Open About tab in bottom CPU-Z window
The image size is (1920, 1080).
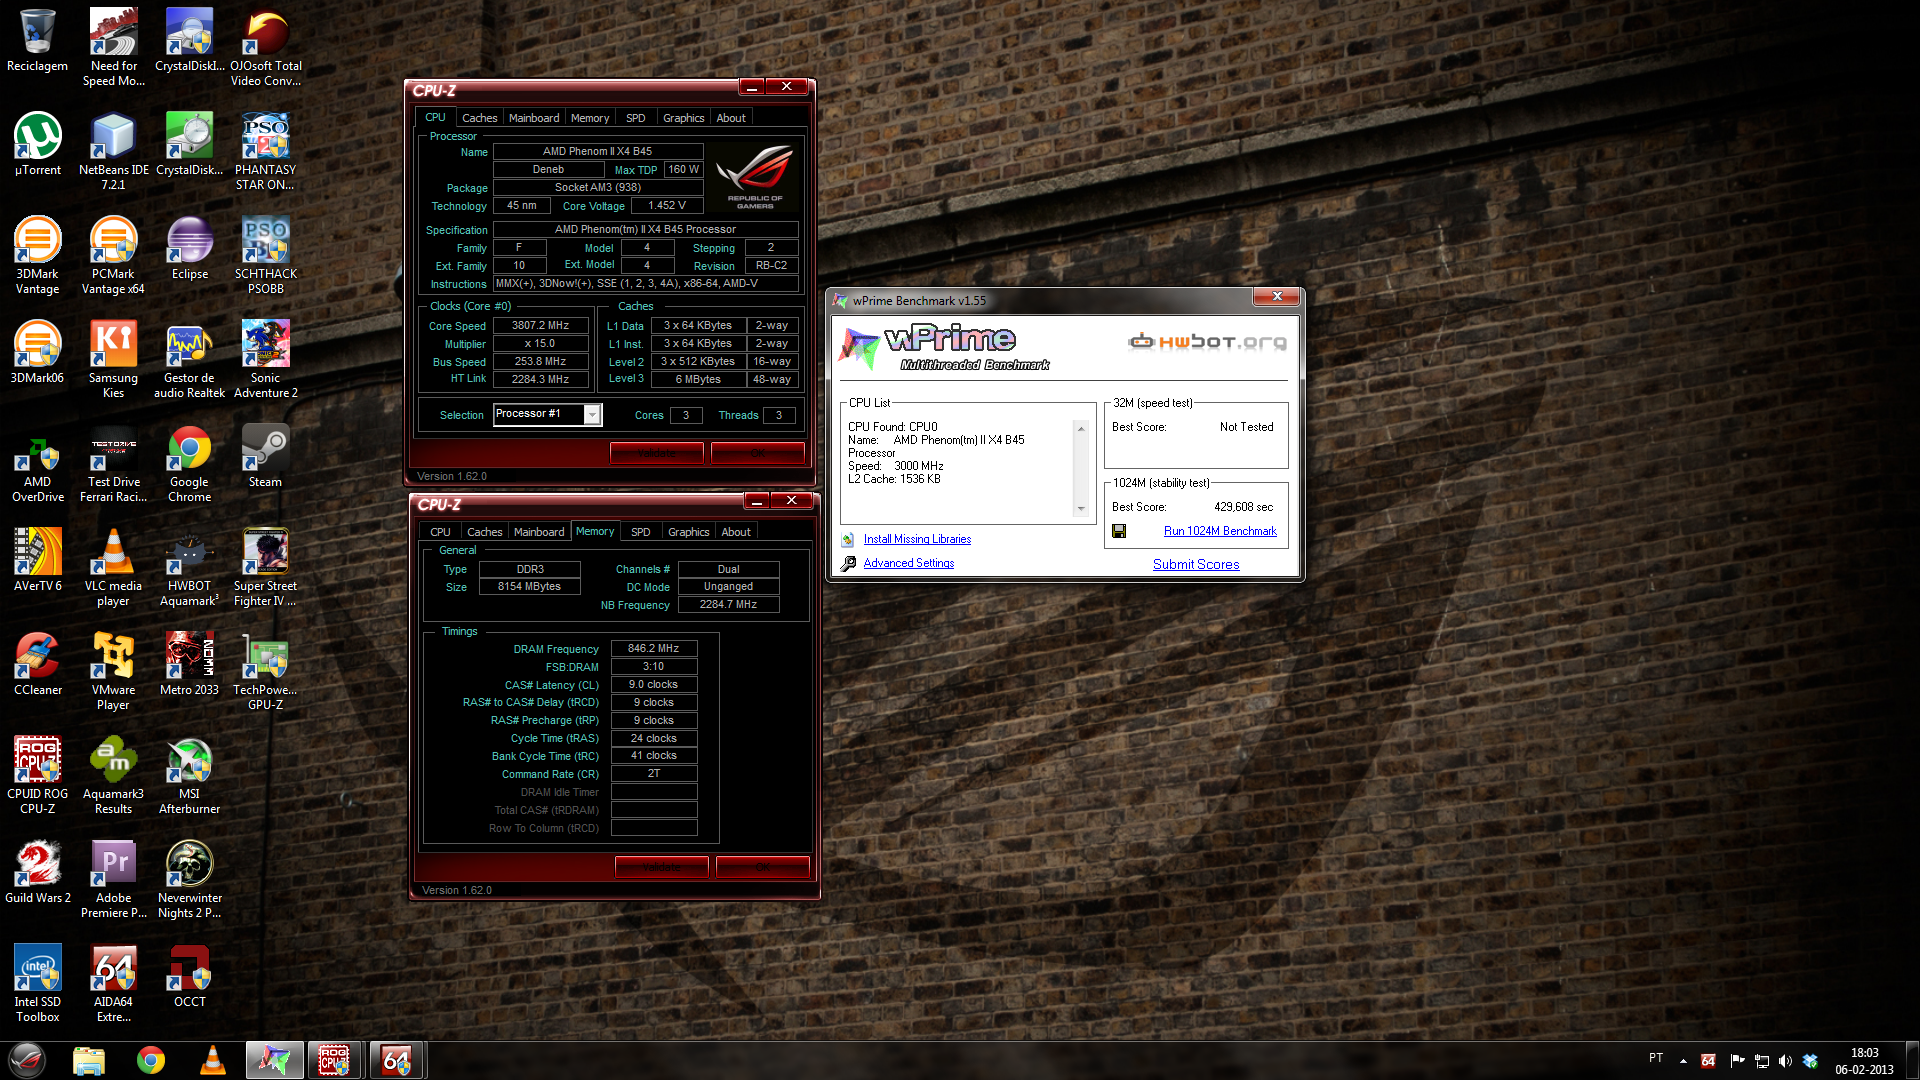(x=736, y=532)
